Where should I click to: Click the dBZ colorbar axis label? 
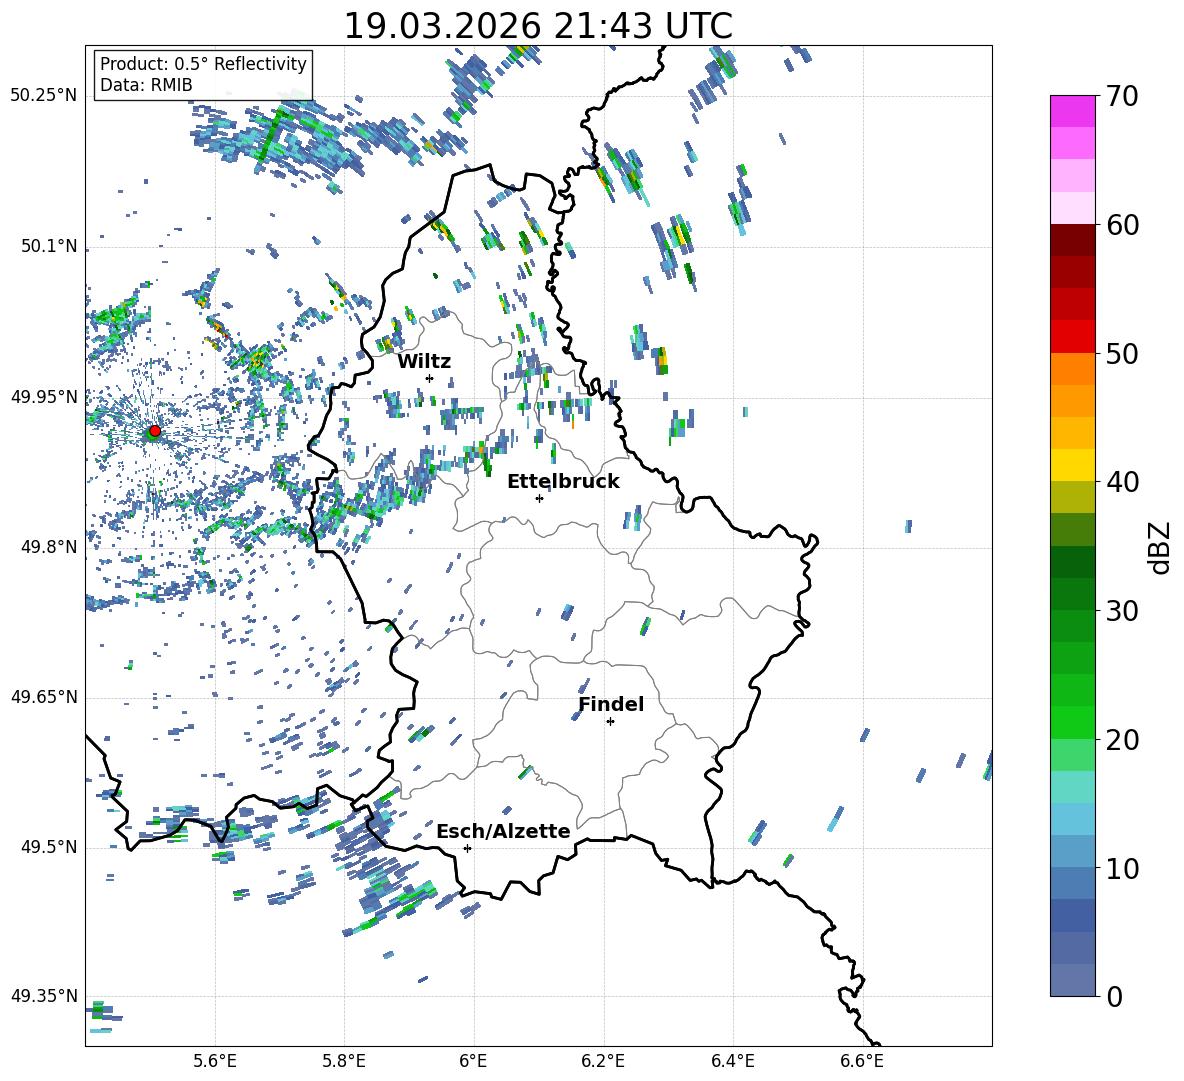click(1159, 547)
